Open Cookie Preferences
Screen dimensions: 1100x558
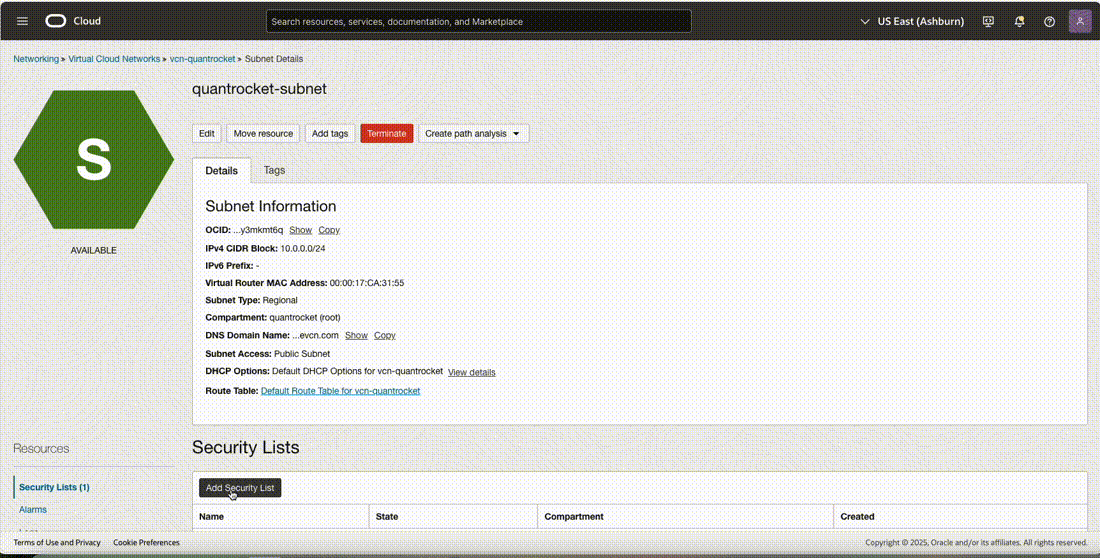(146, 543)
